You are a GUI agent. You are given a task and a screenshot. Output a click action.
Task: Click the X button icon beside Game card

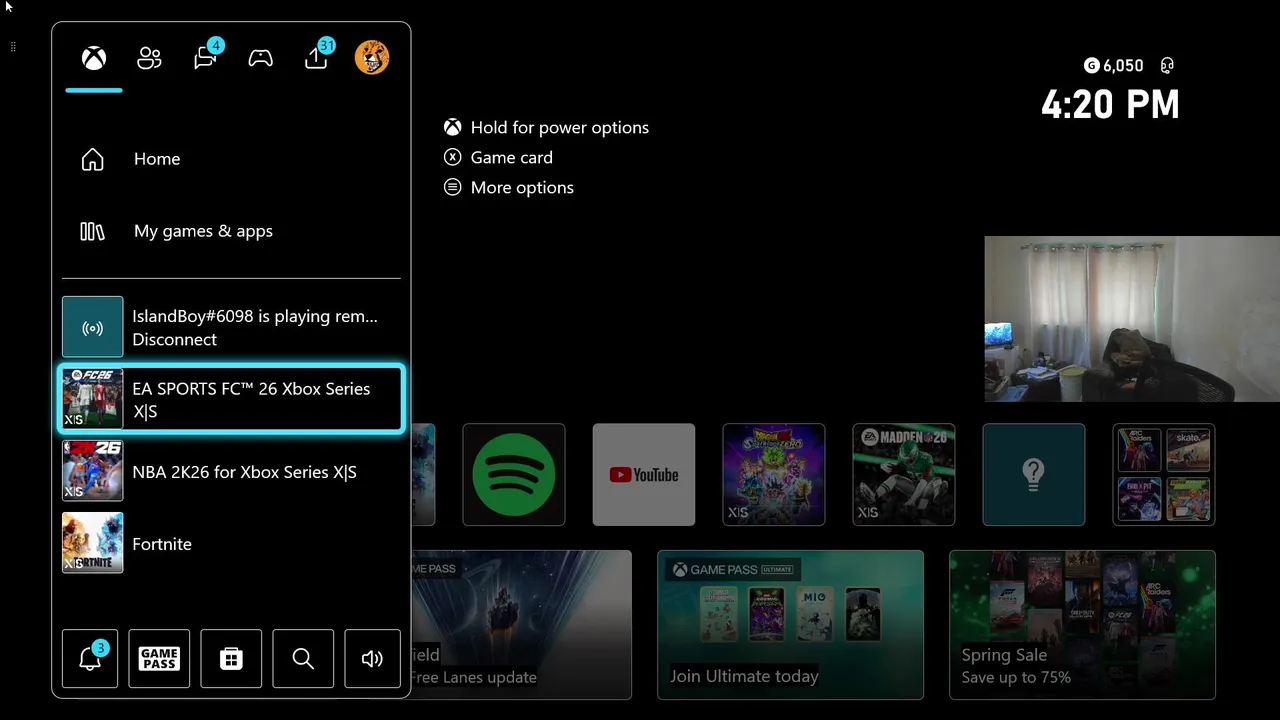click(x=453, y=157)
